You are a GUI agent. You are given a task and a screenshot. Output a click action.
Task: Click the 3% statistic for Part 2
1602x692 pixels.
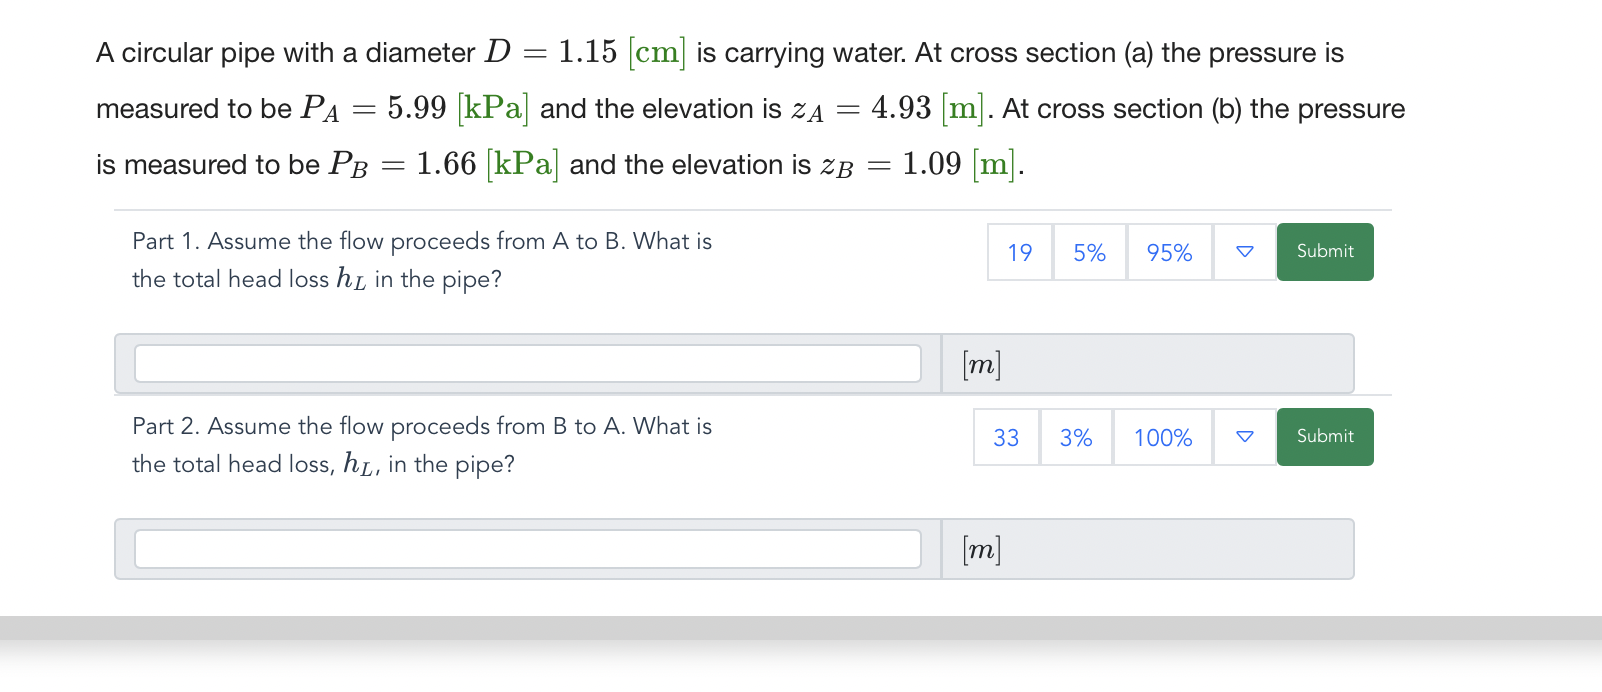pyautogui.click(x=1076, y=438)
